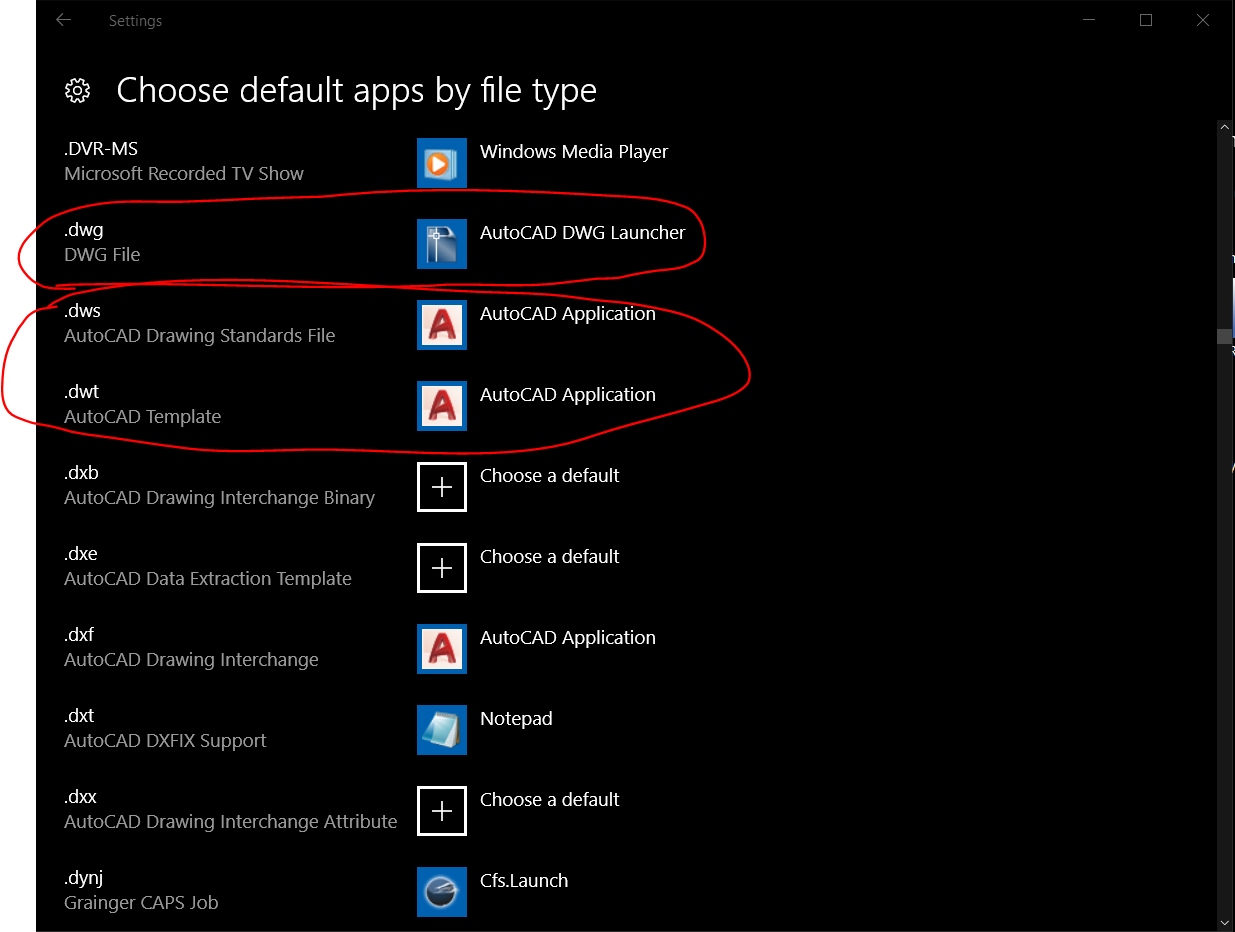The height and width of the screenshot is (932, 1235).
Task: Select the .DVR-MS file extension text
Action: coord(101,149)
